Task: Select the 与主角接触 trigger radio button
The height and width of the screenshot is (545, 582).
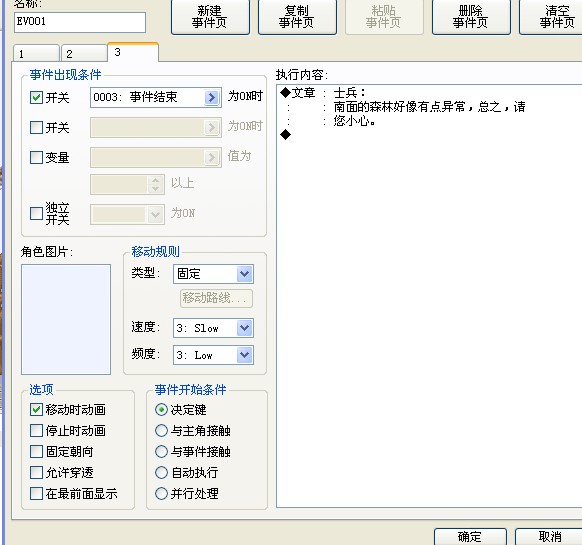Action: (x=161, y=431)
